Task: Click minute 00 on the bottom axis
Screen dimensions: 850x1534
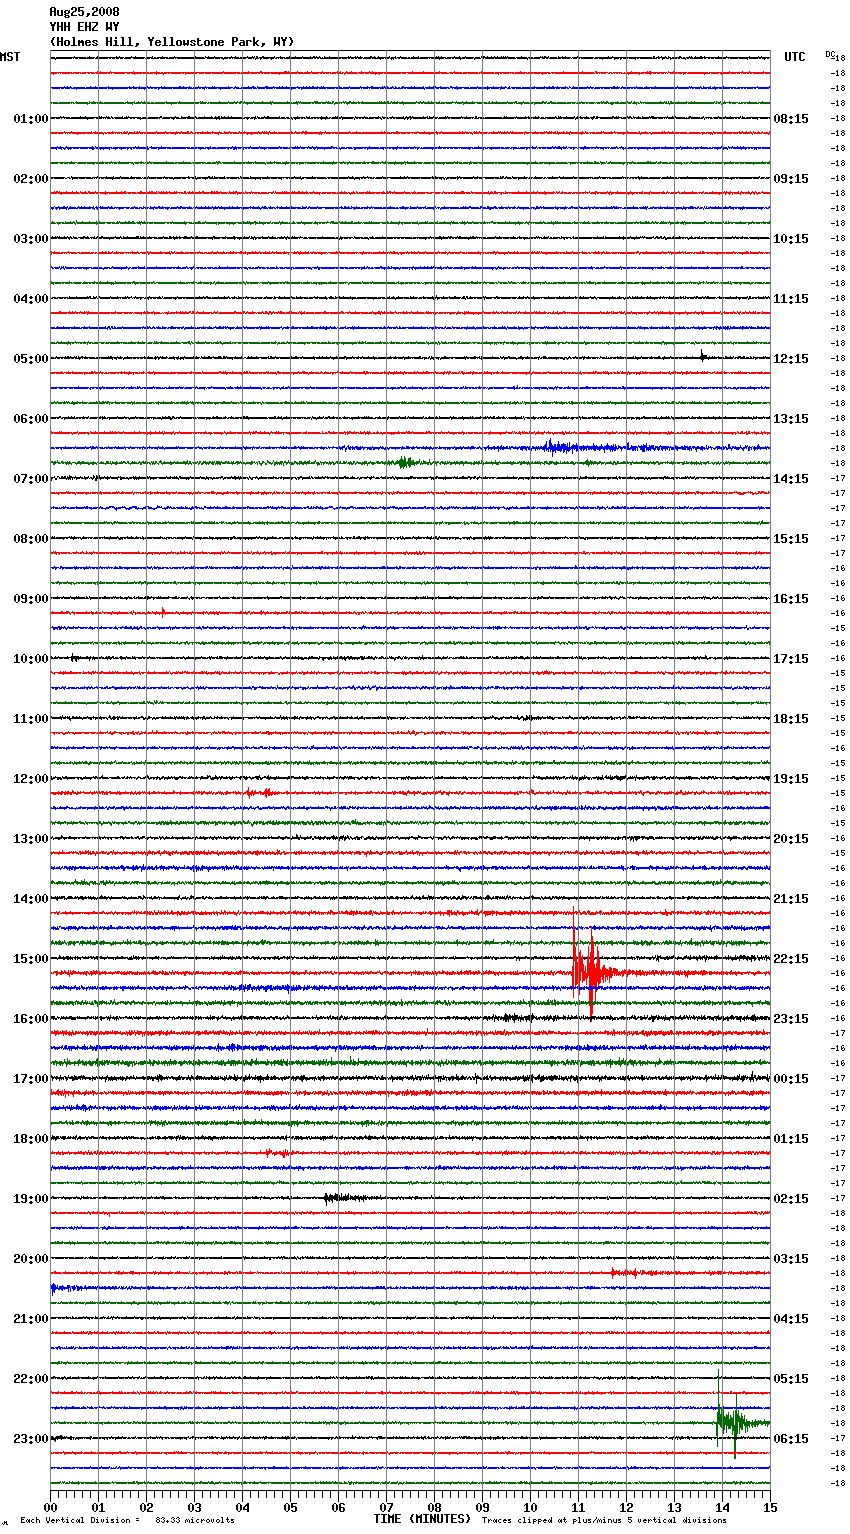Action: [51, 1507]
